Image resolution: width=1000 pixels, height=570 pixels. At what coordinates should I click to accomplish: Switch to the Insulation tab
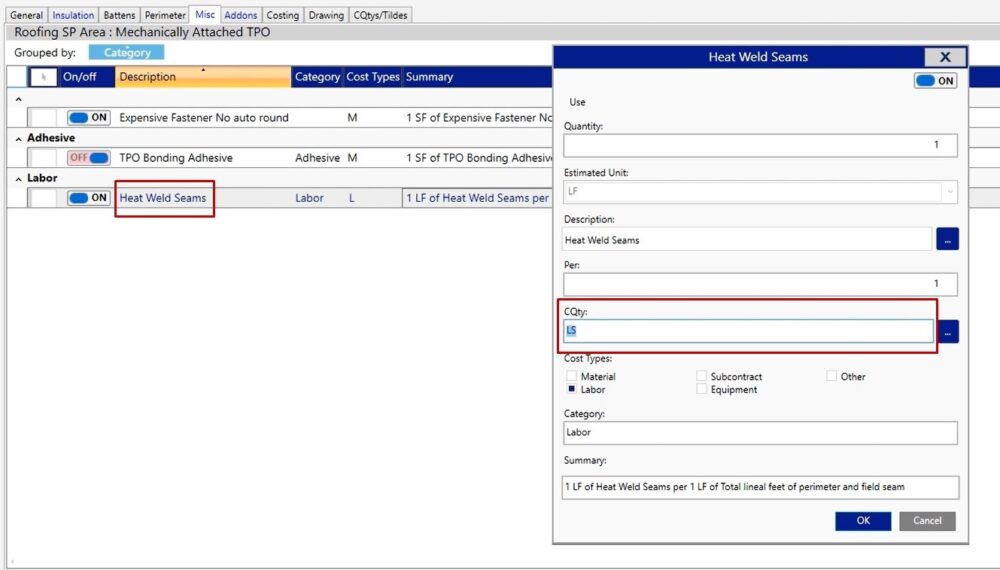73,15
